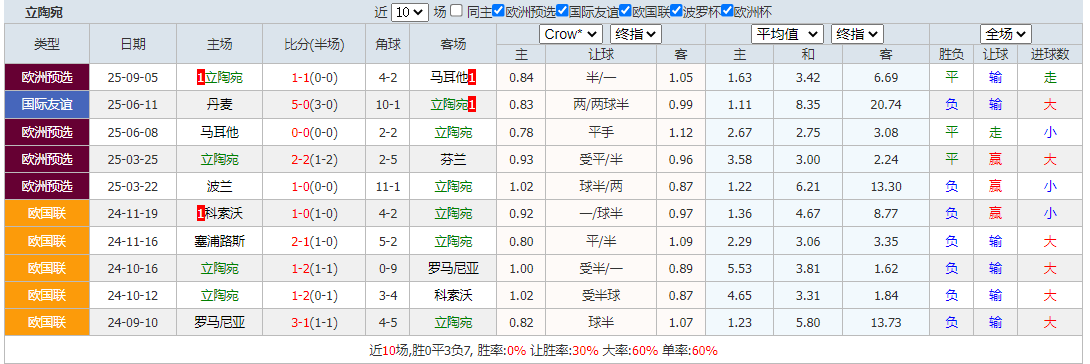Open the 平均值 odds dropdown
This screenshot has width=1090, height=364.
(788, 34)
